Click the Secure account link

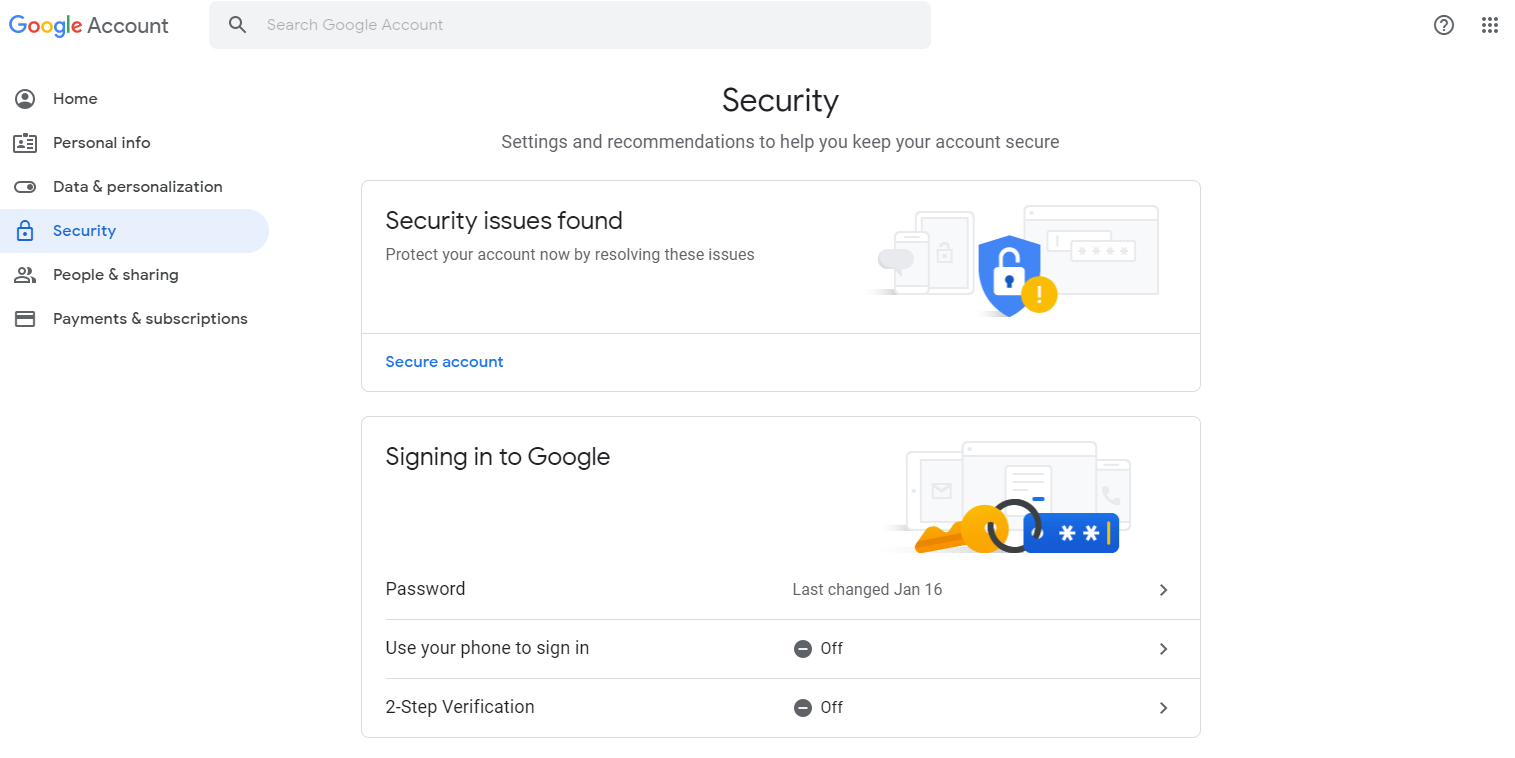pos(444,362)
